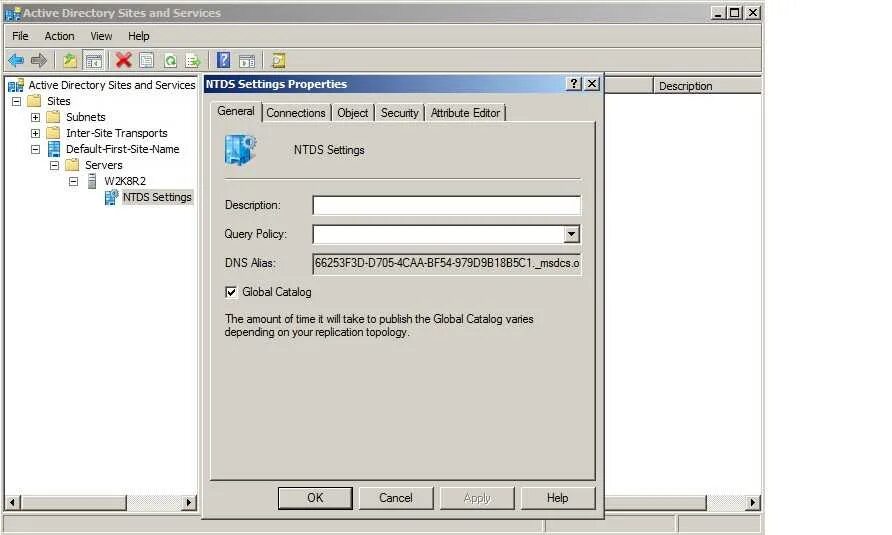The width and height of the screenshot is (892, 535).
Task: Click the OK button
Action: (315, 498)
